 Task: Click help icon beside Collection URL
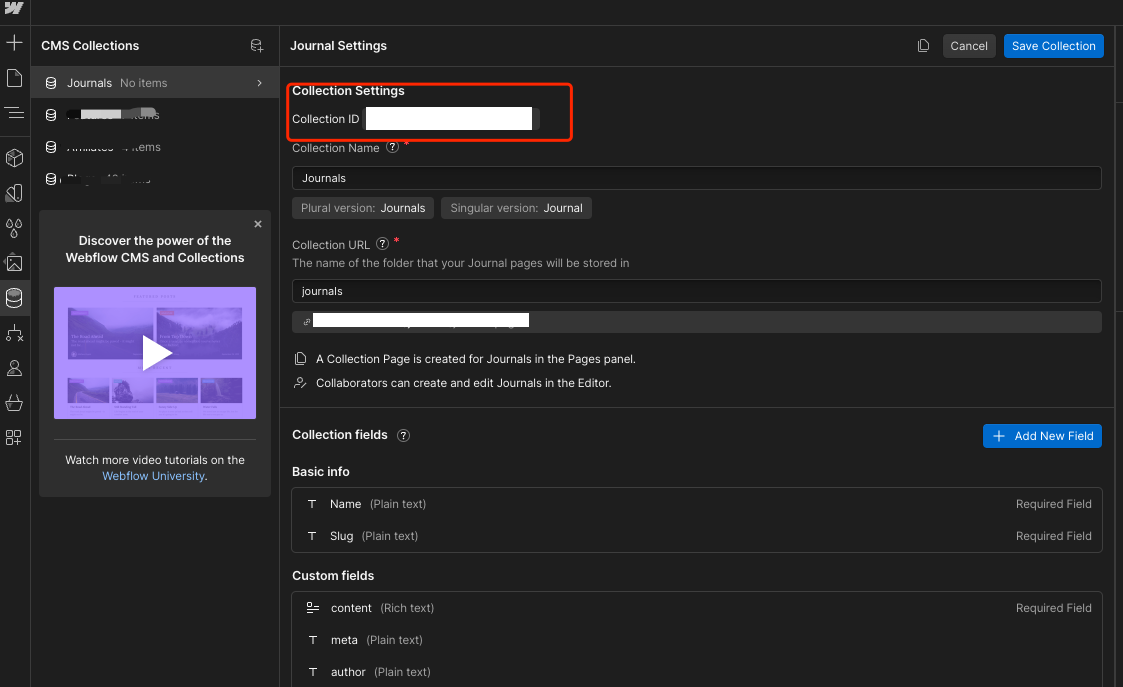pos(382,244)
